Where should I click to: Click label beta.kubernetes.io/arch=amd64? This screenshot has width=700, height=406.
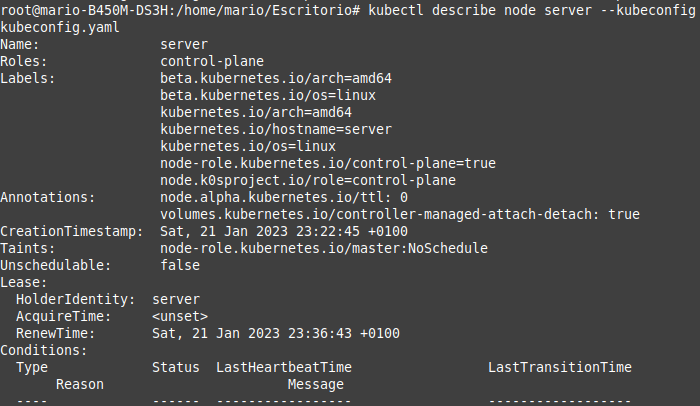pyautogui.click(x=276, y=79)
